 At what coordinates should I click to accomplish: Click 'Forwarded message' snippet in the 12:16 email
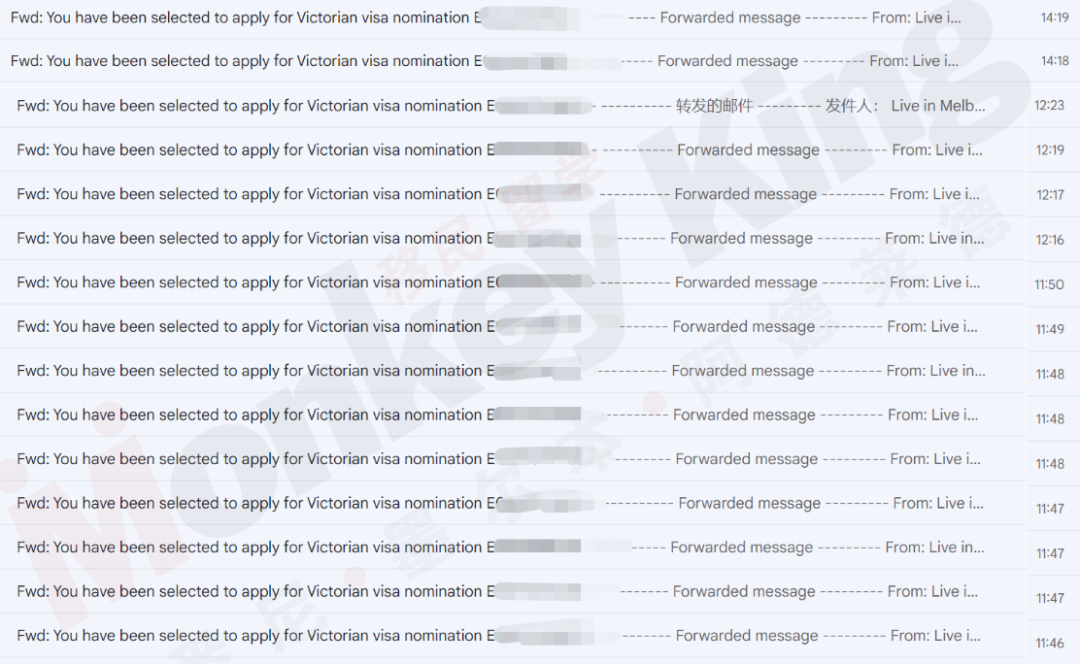pyautogui.click(x=741, y=238)
